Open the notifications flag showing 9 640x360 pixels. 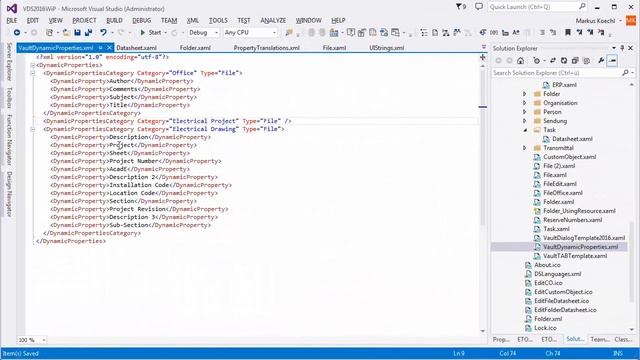click(461, 7)
